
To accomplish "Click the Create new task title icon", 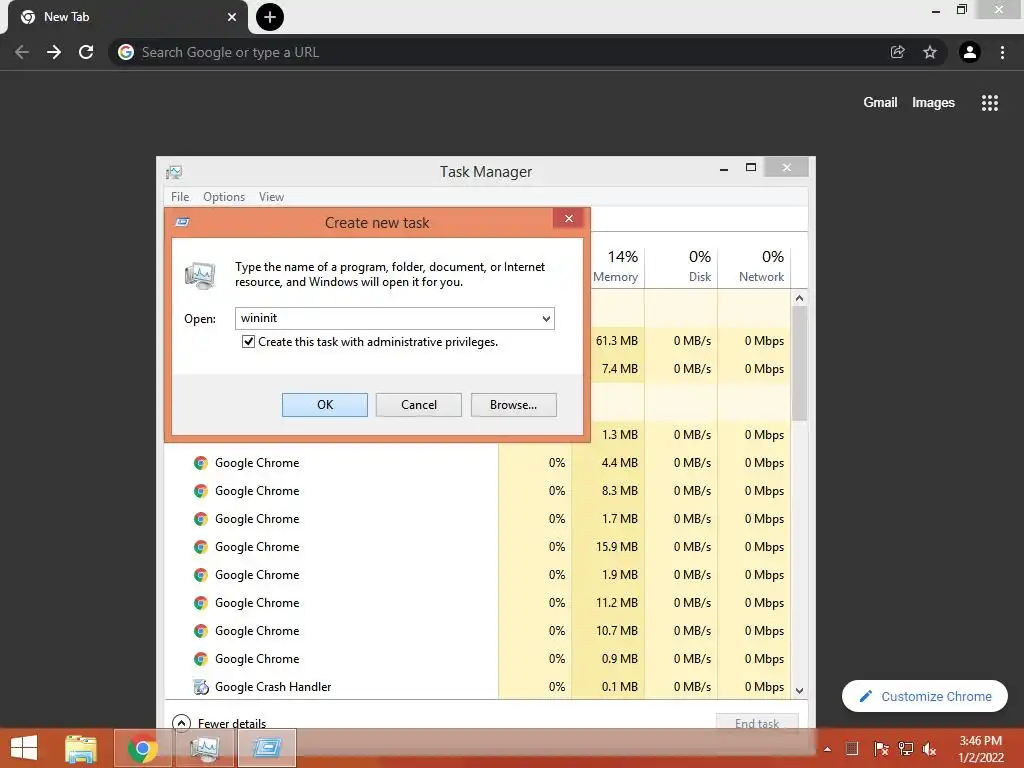I will point(182,222).
